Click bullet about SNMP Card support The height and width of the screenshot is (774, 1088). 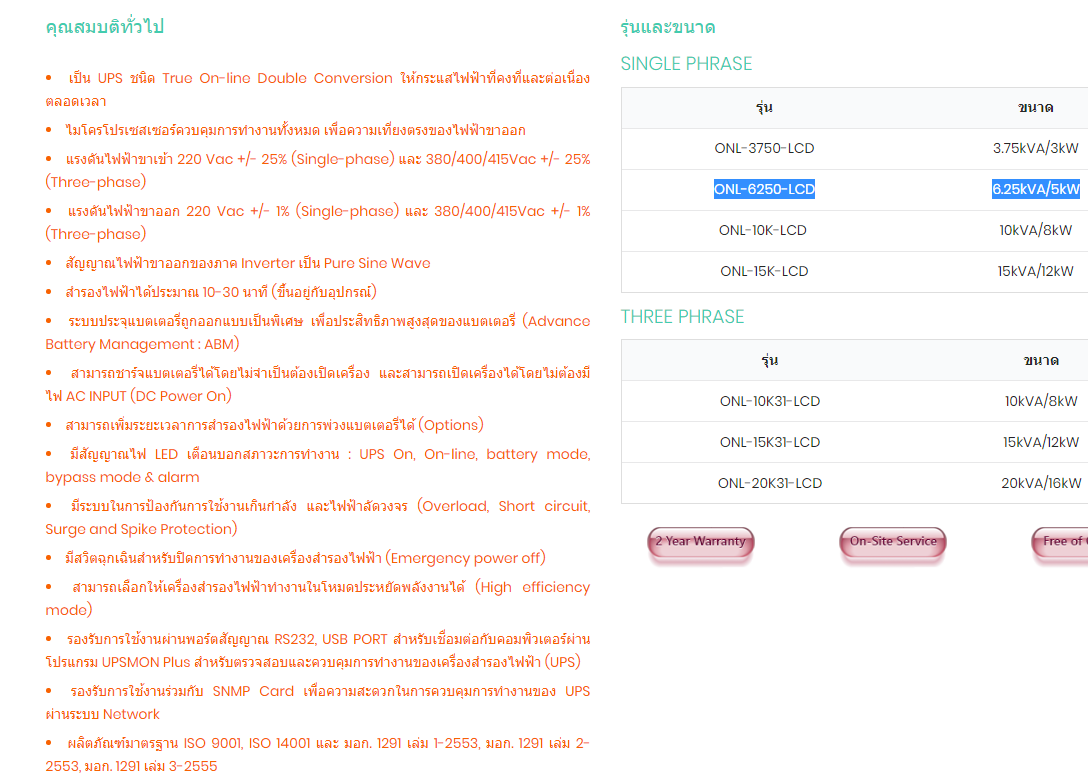pyautogui.click(x=318, y=703)
